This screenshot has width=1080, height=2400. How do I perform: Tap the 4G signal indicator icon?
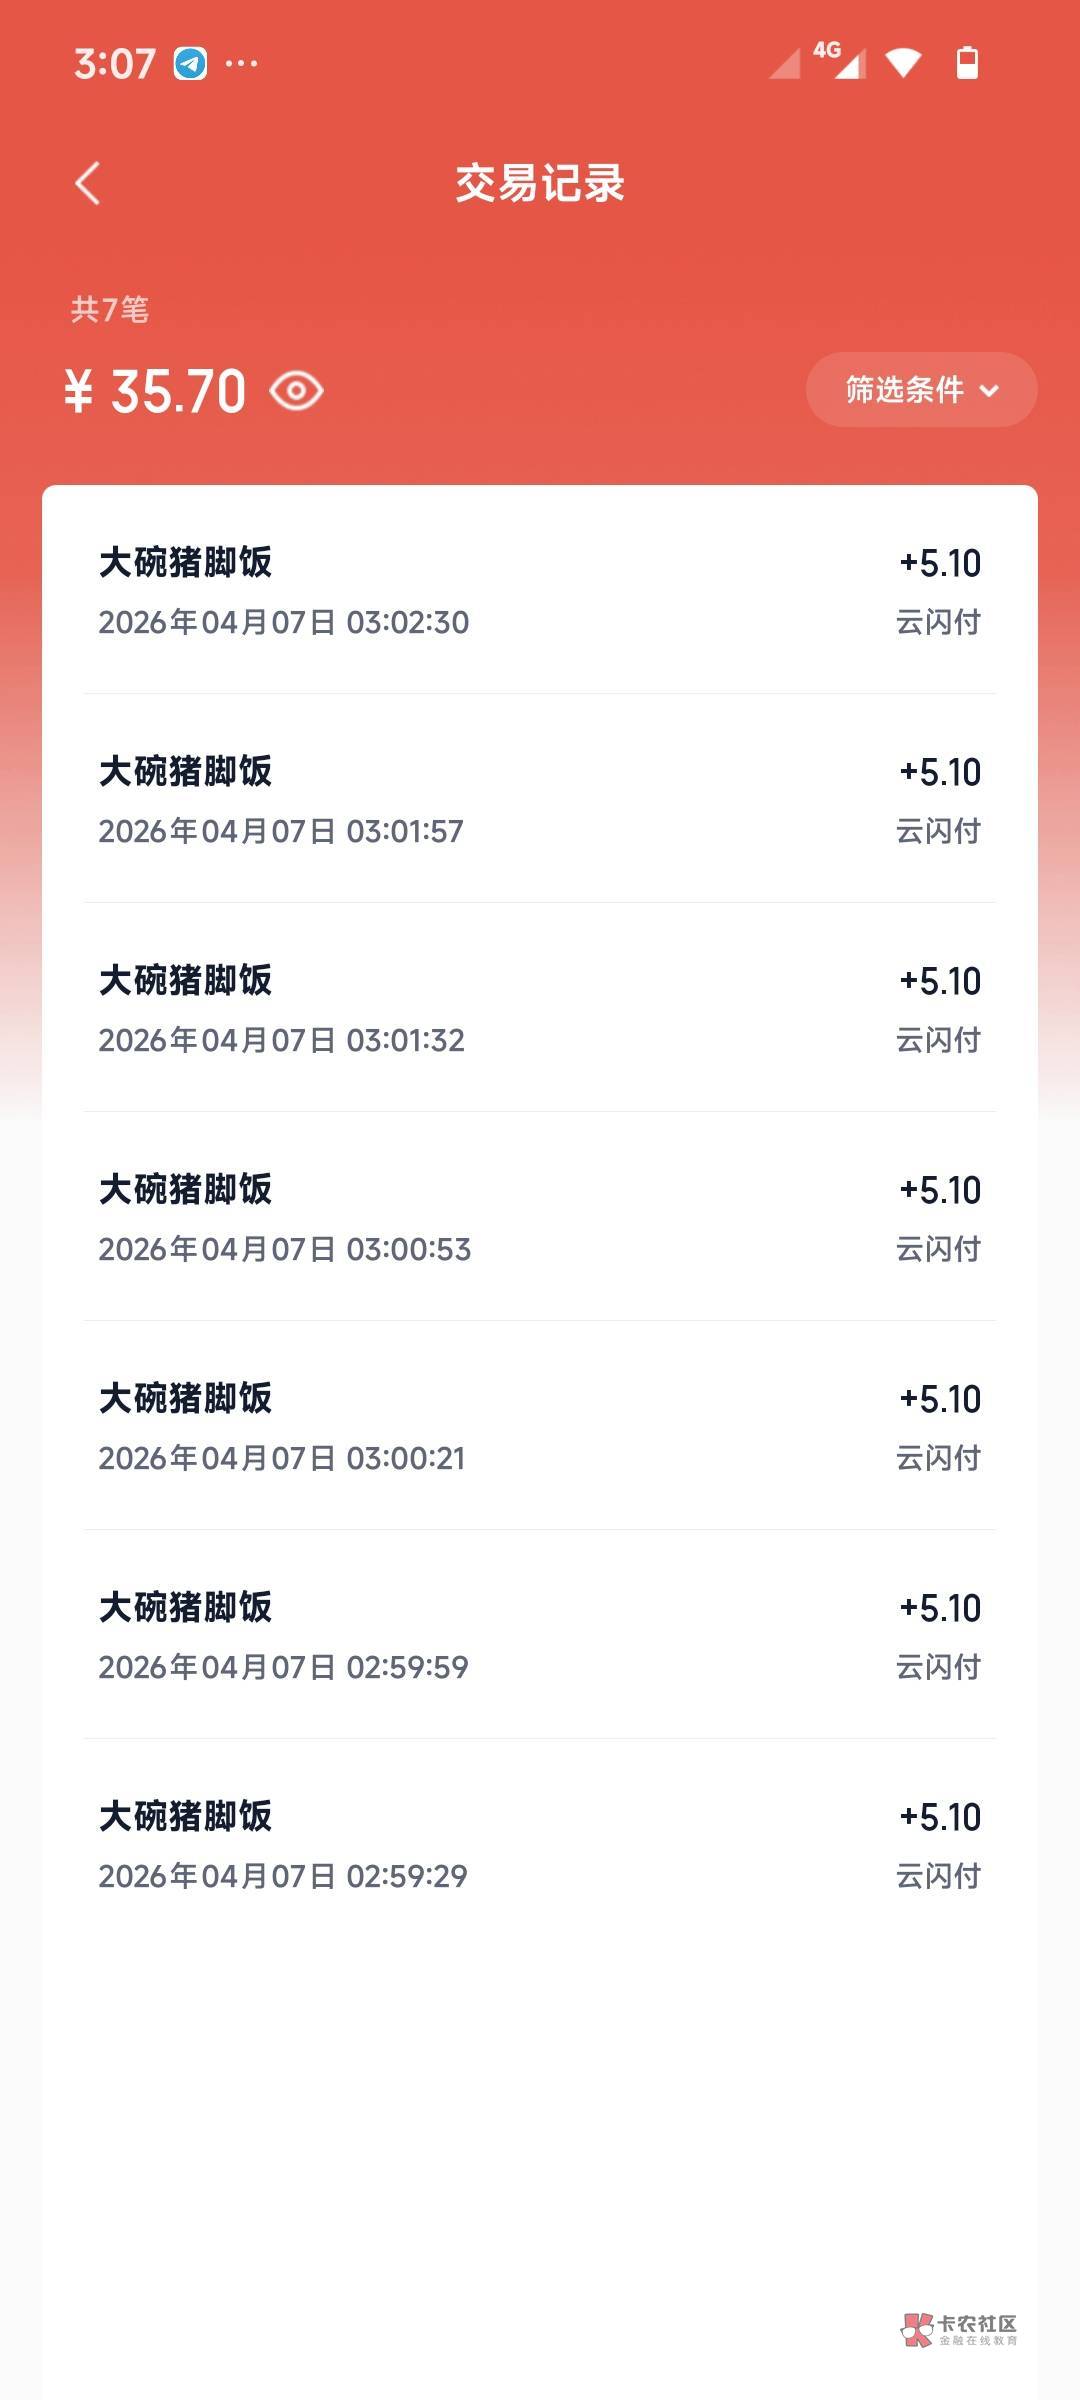tap(838, 60)
